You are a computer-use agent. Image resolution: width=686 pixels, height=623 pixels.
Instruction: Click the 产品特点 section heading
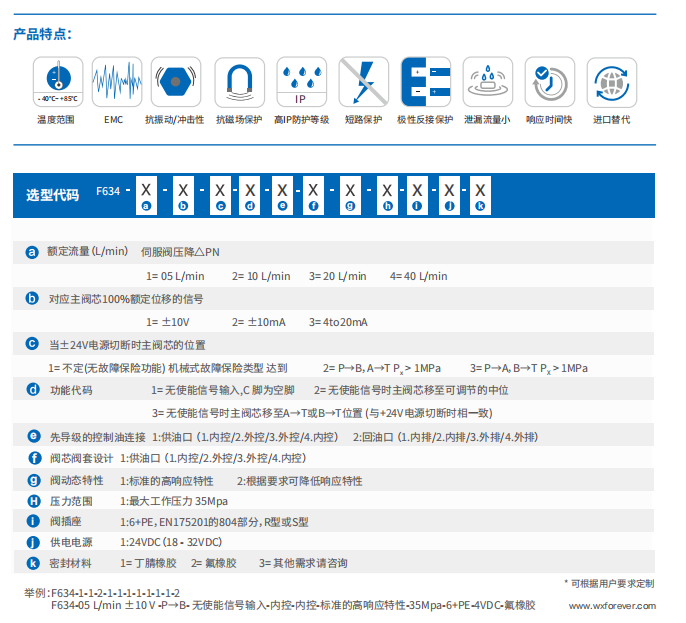[x=41, y=34]
